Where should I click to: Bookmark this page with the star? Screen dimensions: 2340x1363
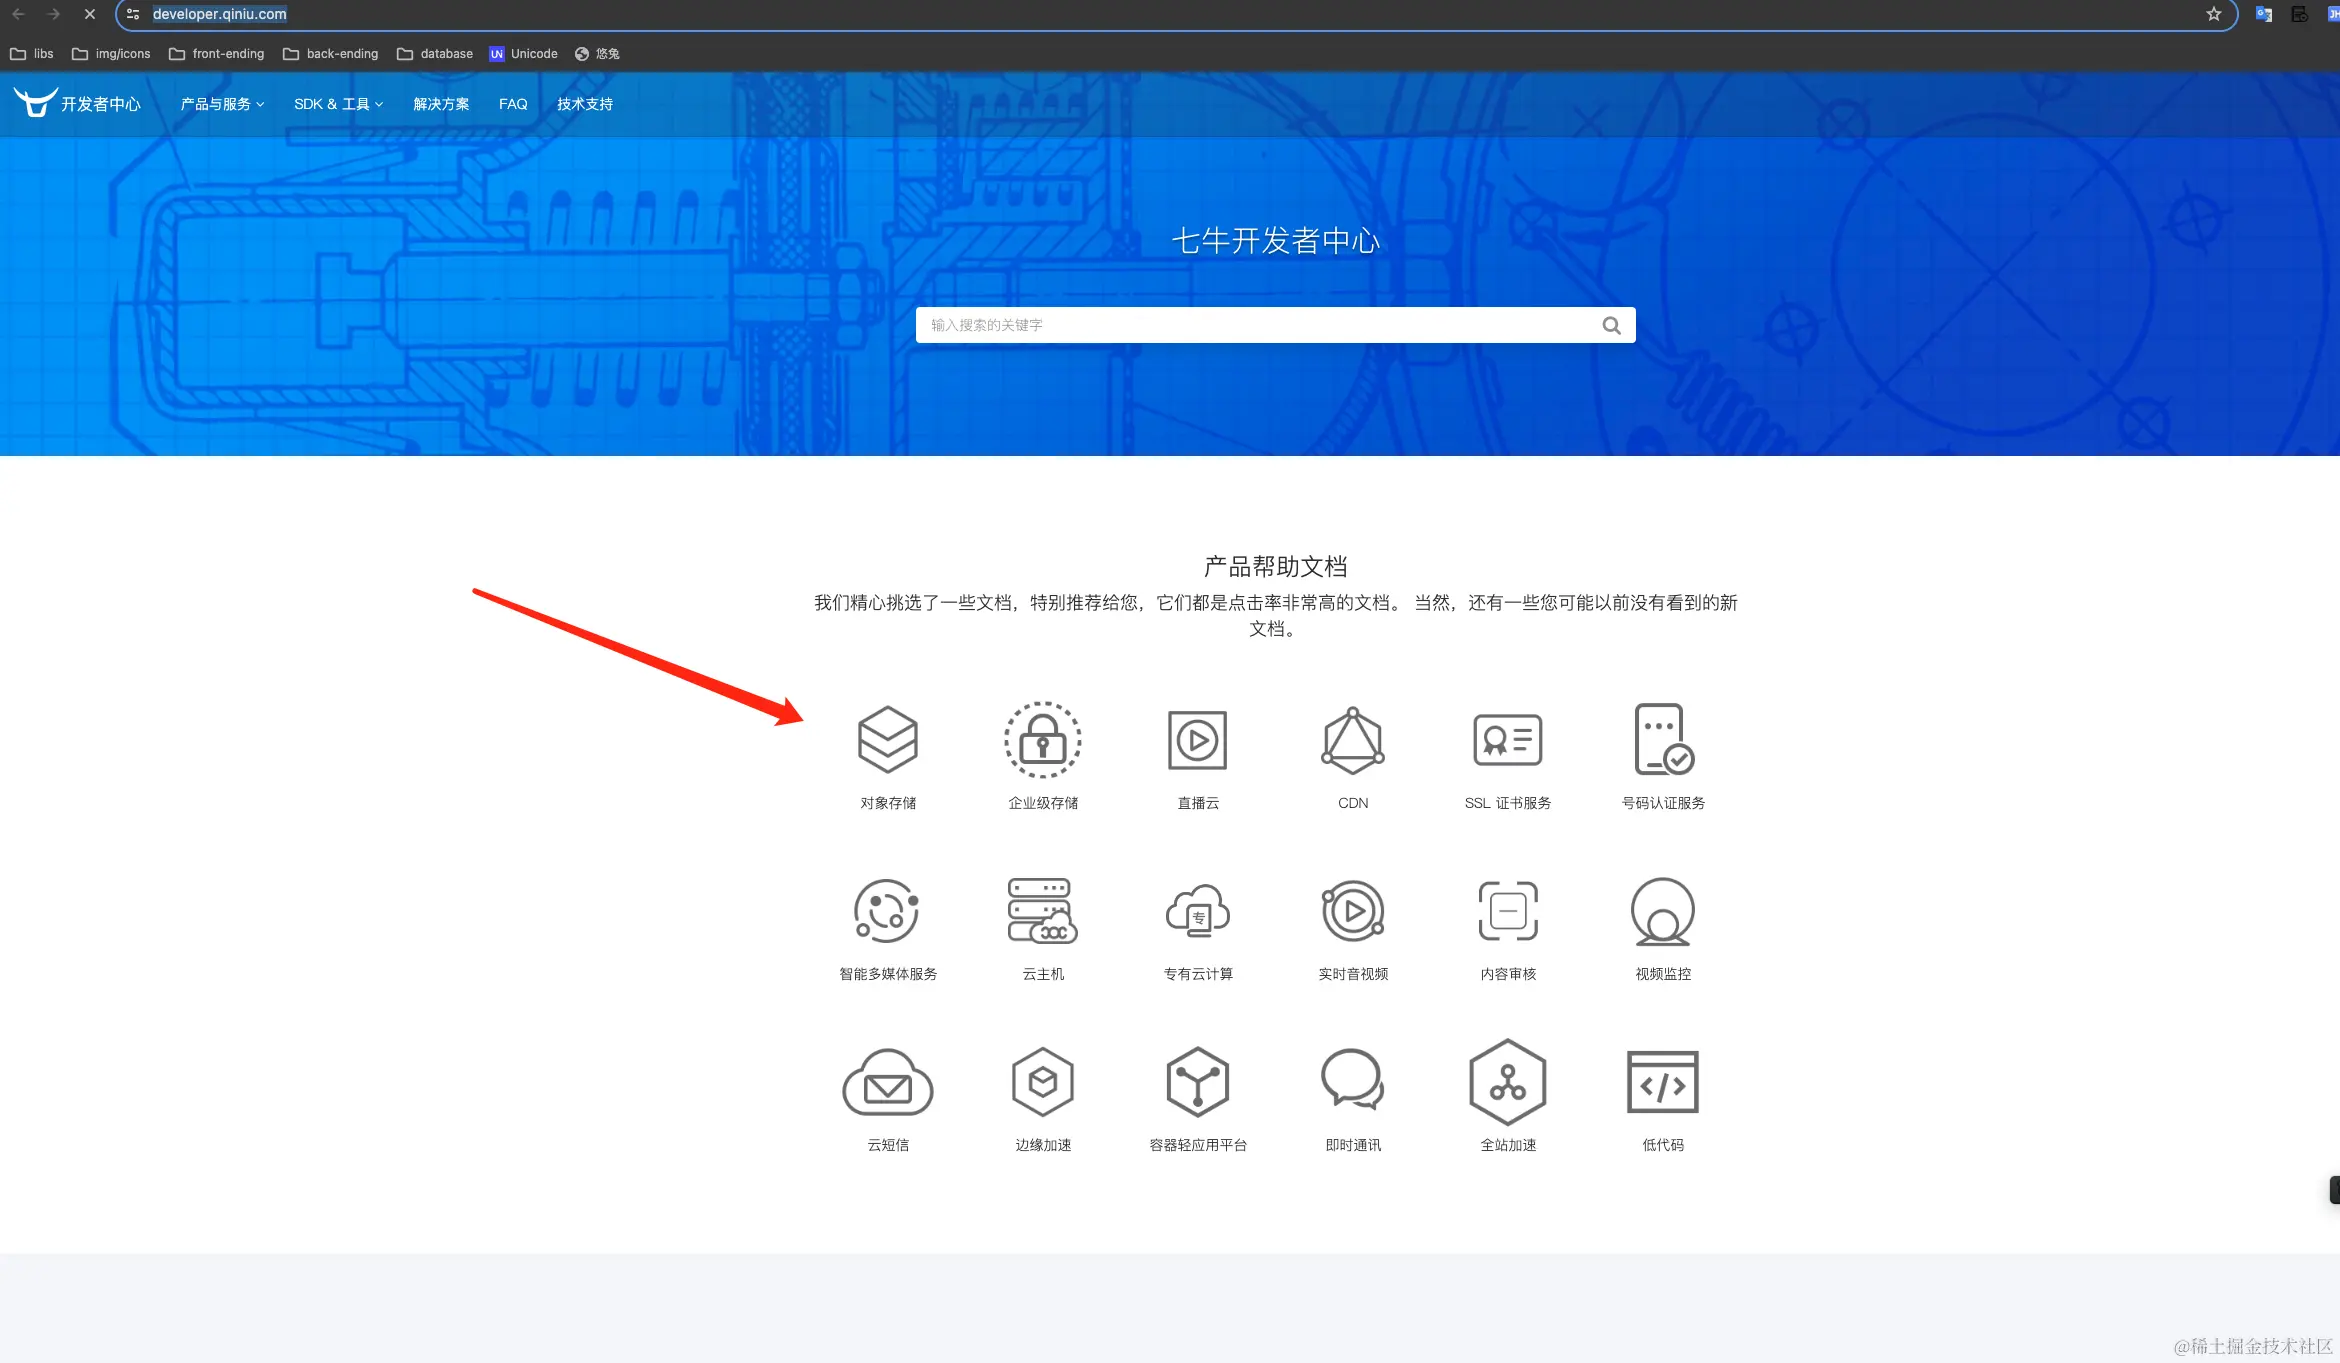(x=2213, y=14)
